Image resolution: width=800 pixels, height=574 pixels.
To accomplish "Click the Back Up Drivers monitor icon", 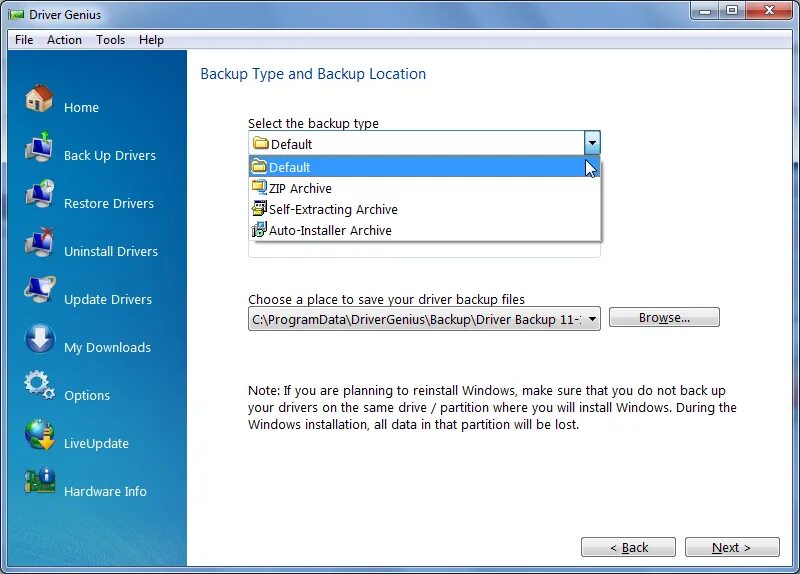I will [x=39, y=146].
